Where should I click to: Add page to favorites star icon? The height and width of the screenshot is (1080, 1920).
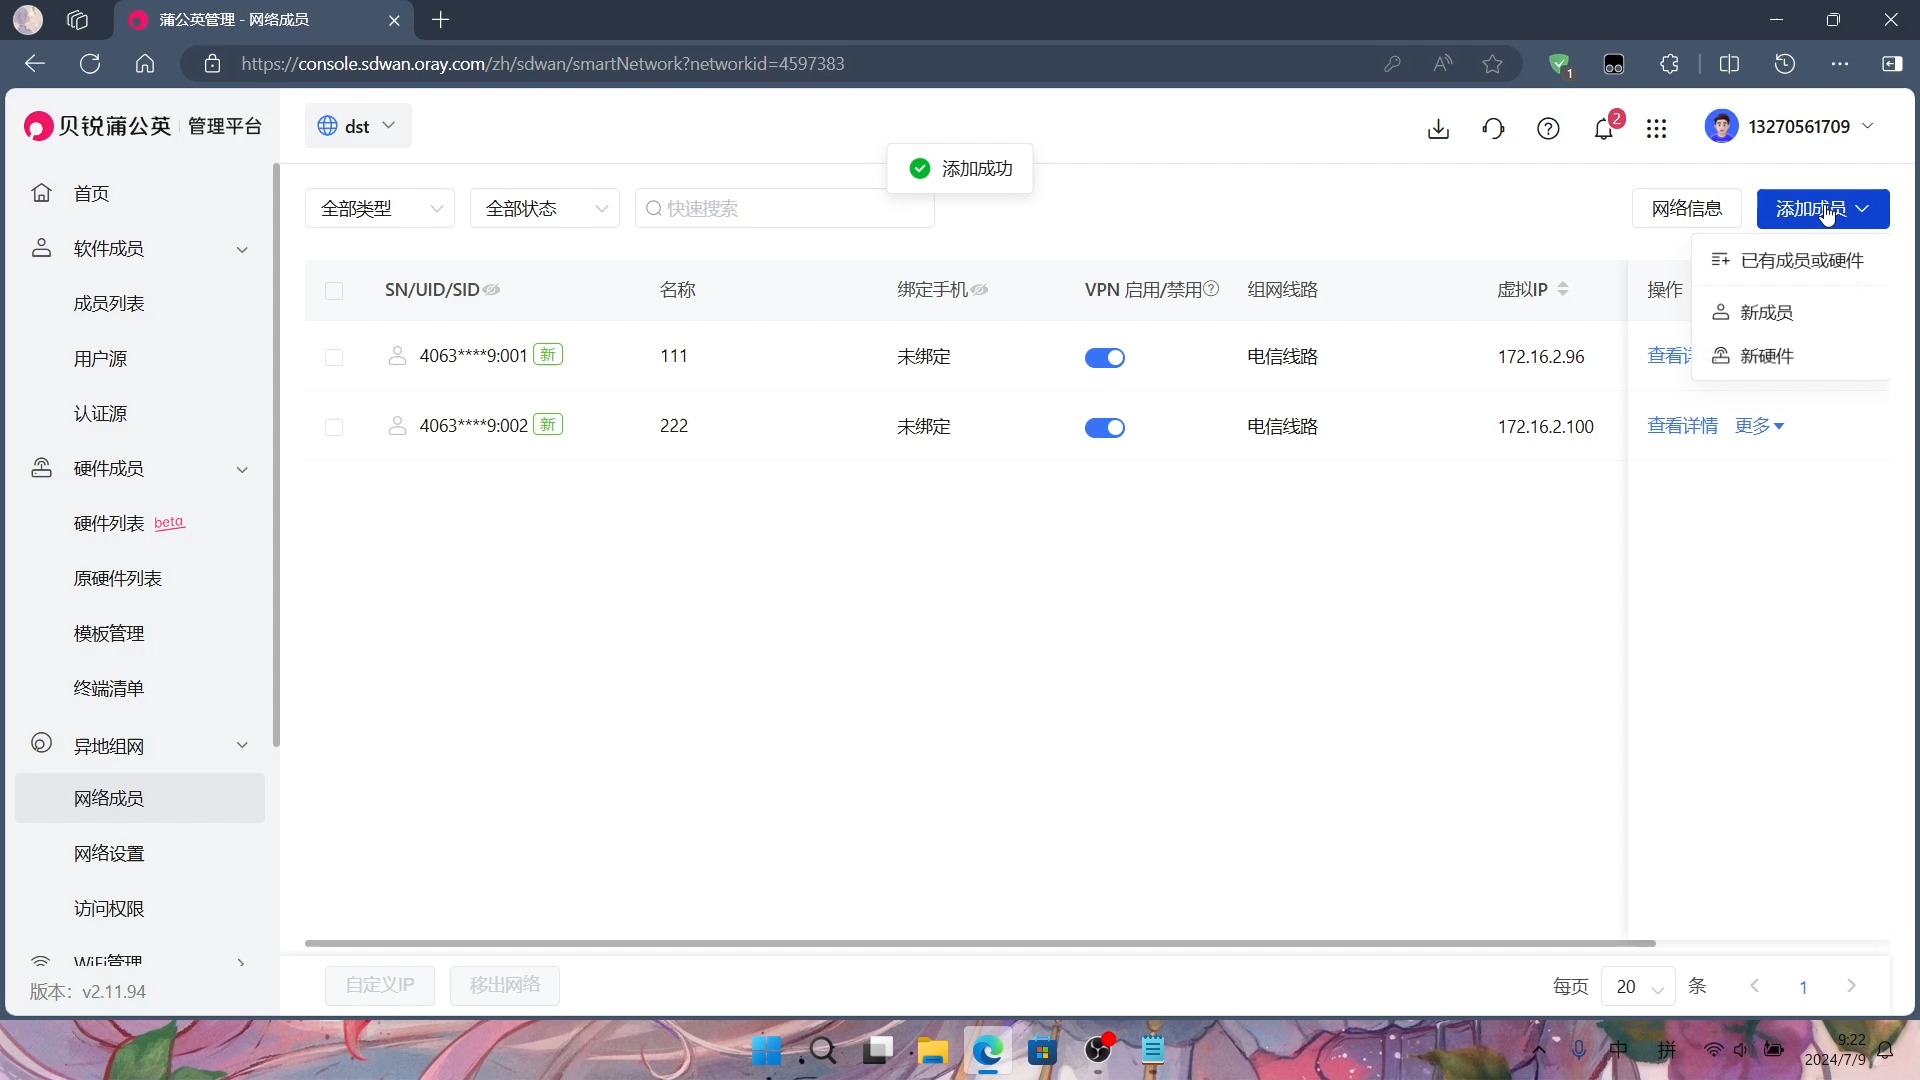pyautogui.click(x=1492, y=64)
